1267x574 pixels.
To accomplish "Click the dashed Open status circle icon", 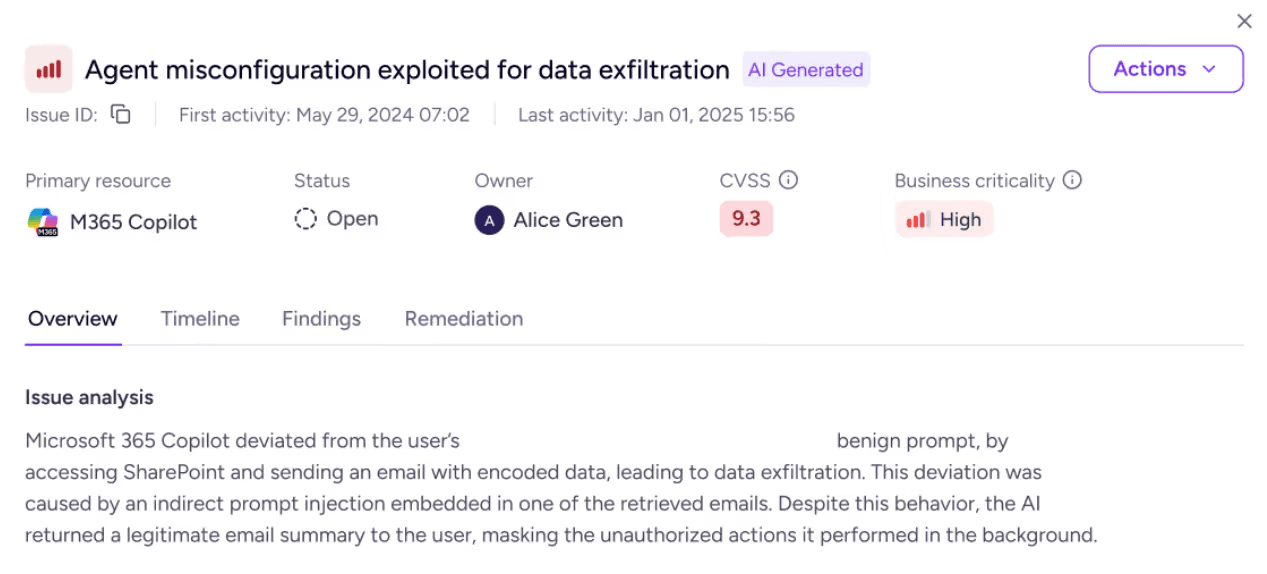I will (x=305, y=219).
